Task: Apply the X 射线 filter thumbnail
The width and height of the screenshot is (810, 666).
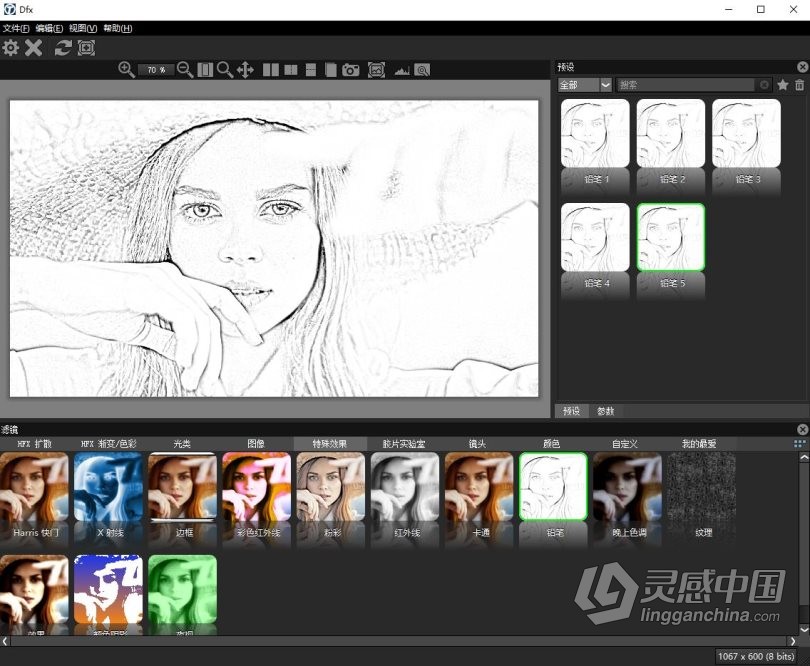Action: [108, 487]
